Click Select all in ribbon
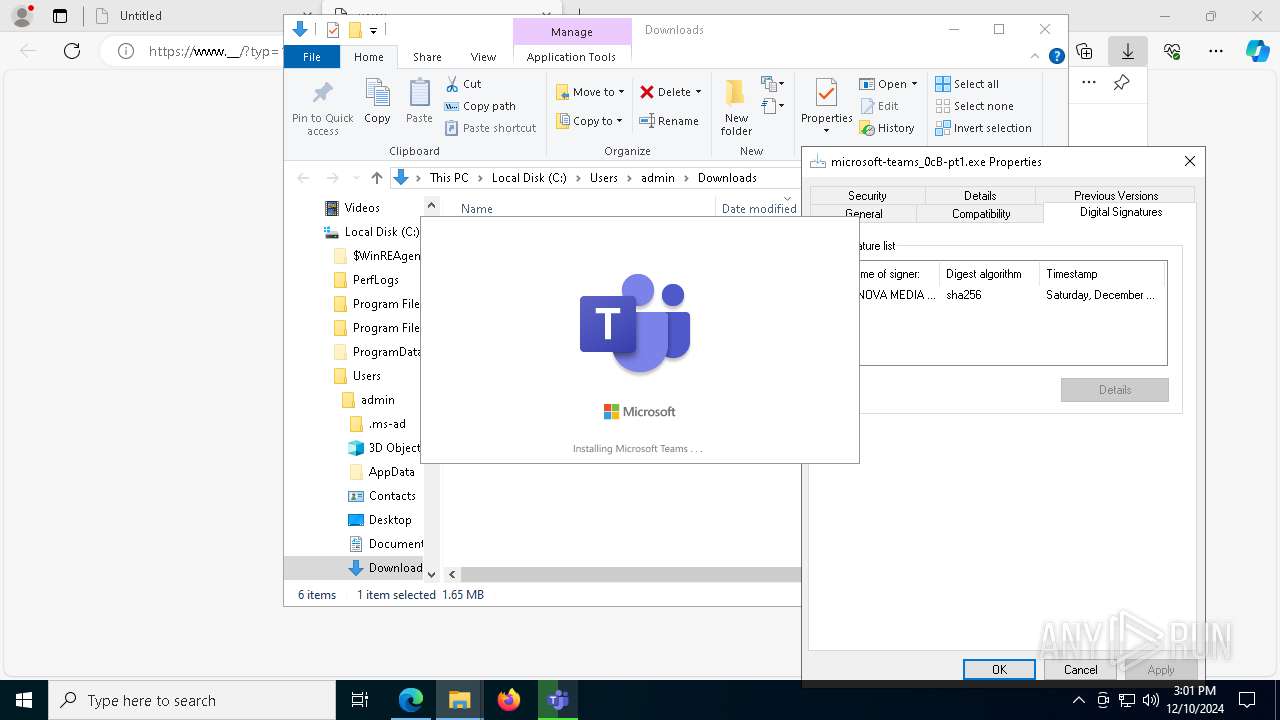The width and height of the screenshot is (1280, 720). click(966, 84)
